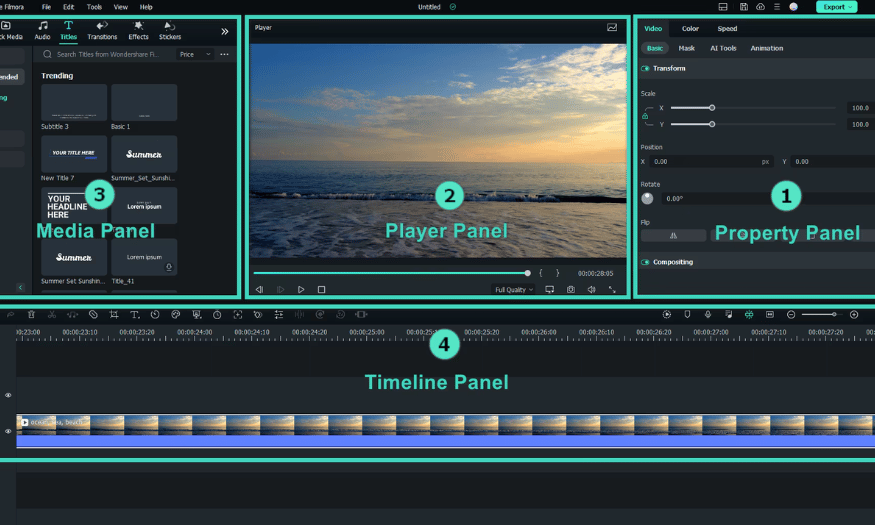This screenshot has height=525, width=875.
Task: Open the Help menu
Action: pos(146,7)
